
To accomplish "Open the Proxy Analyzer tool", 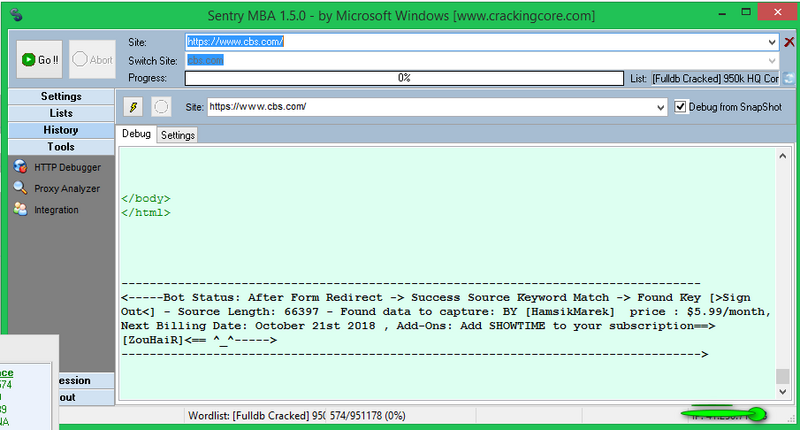I will click(x=57, y=188).
